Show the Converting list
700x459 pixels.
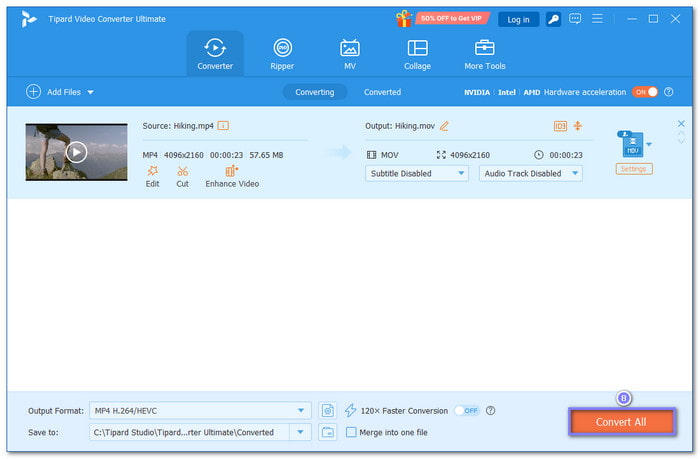pos(315,92)
